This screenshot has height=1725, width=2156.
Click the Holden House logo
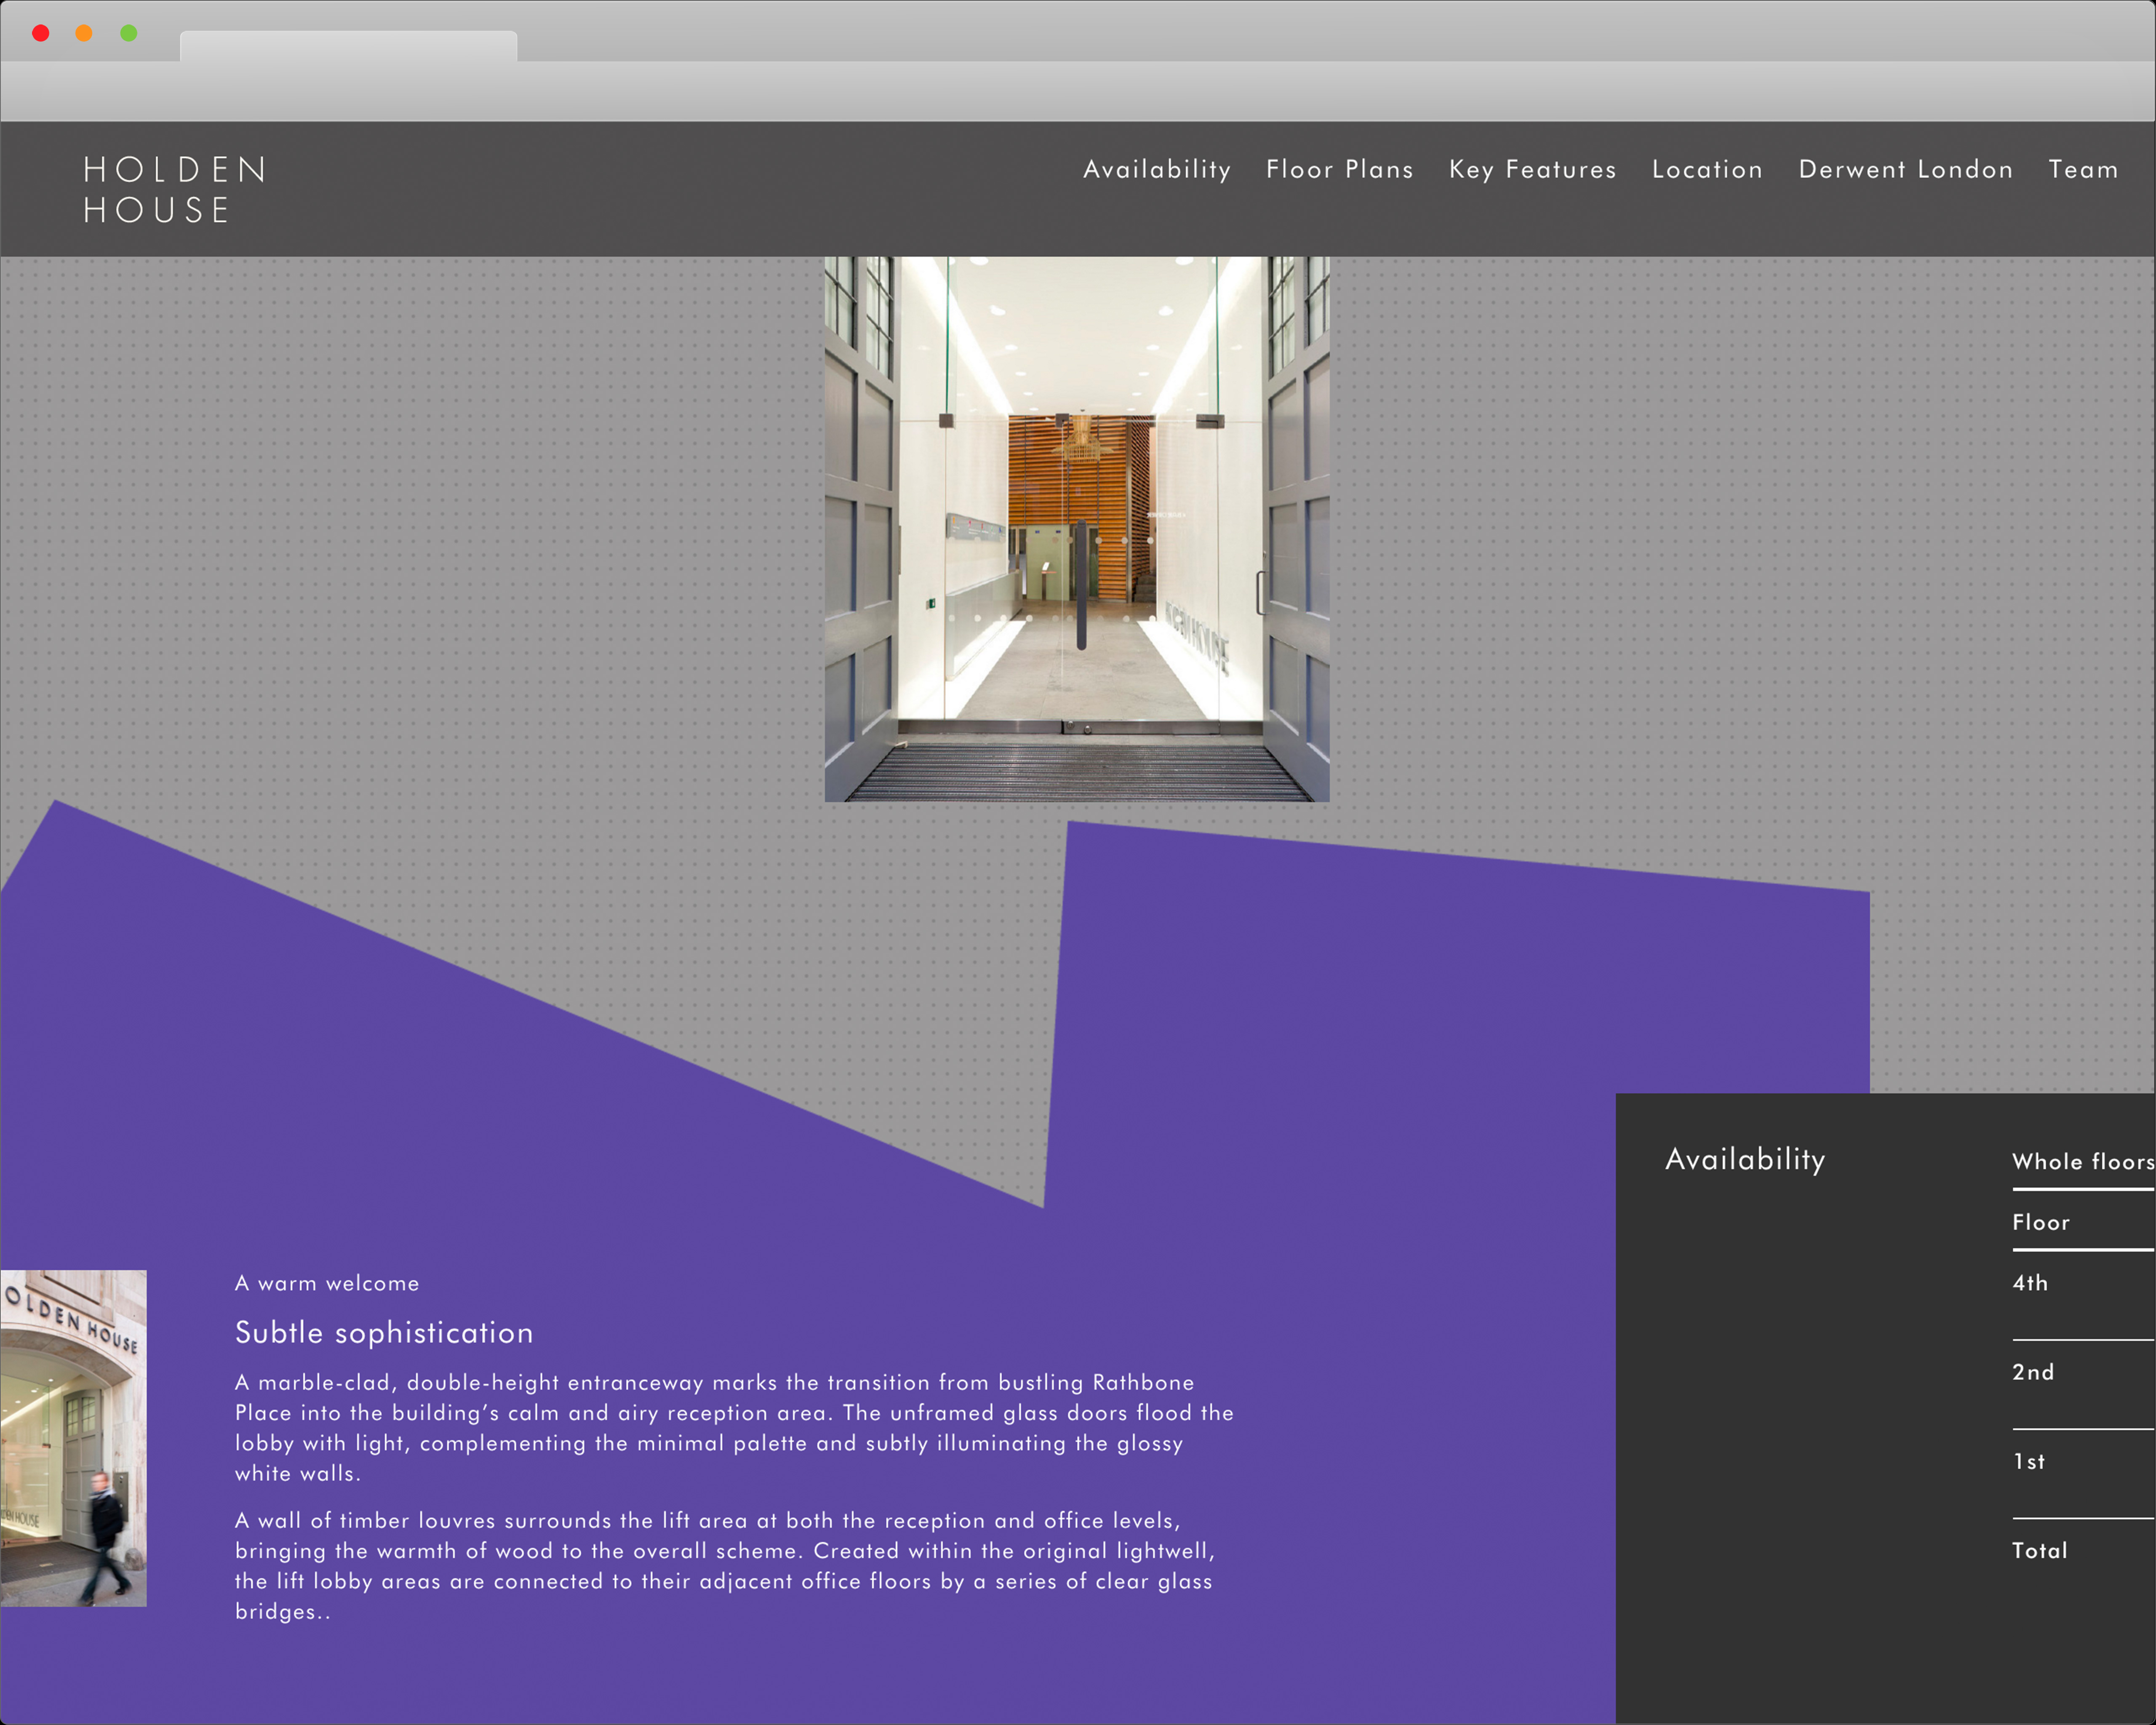coord(175,189)
